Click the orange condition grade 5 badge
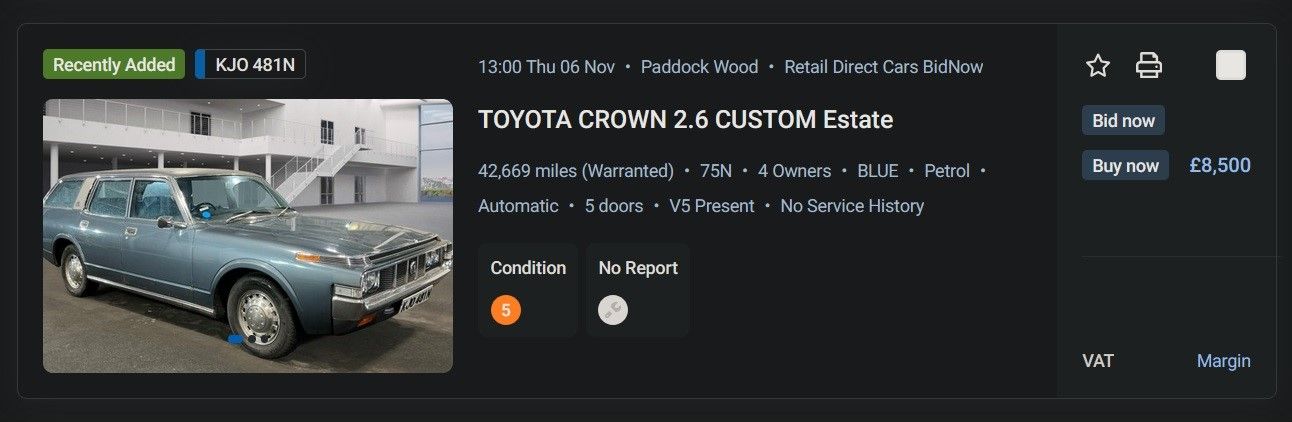 pyautogui.click(x=505, y=310)
